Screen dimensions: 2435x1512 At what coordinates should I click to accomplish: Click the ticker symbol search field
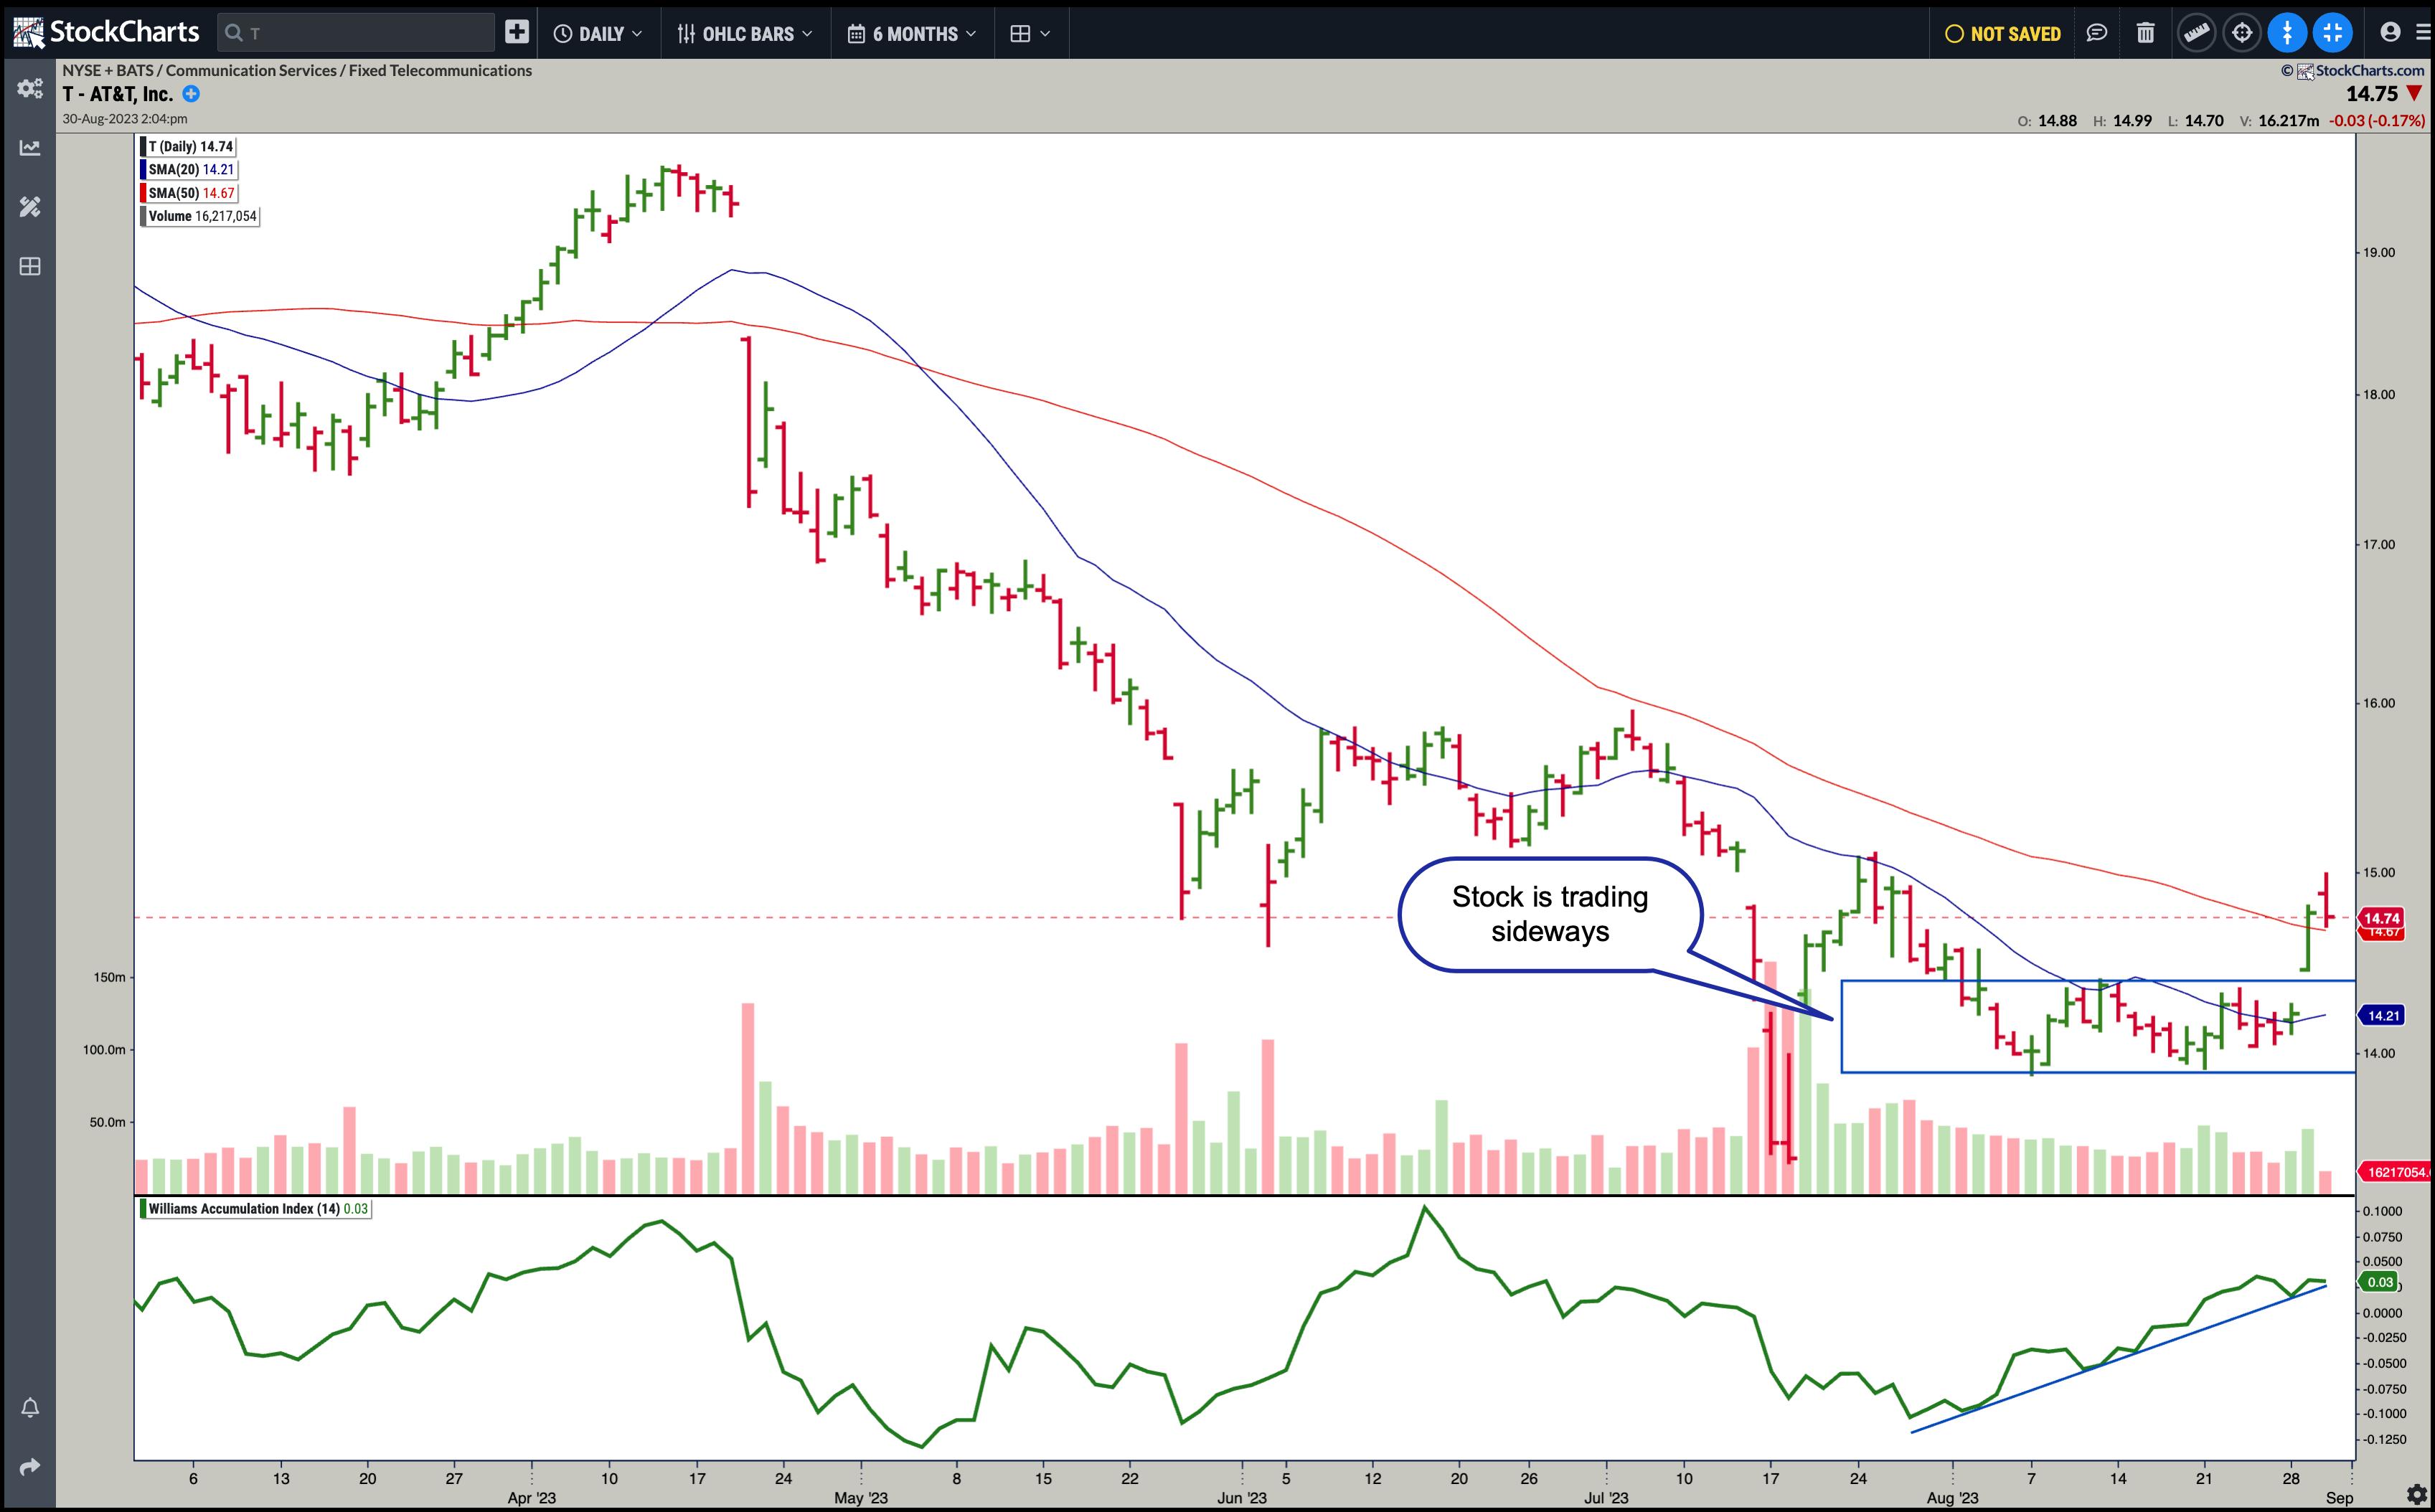tap(356, 33)
